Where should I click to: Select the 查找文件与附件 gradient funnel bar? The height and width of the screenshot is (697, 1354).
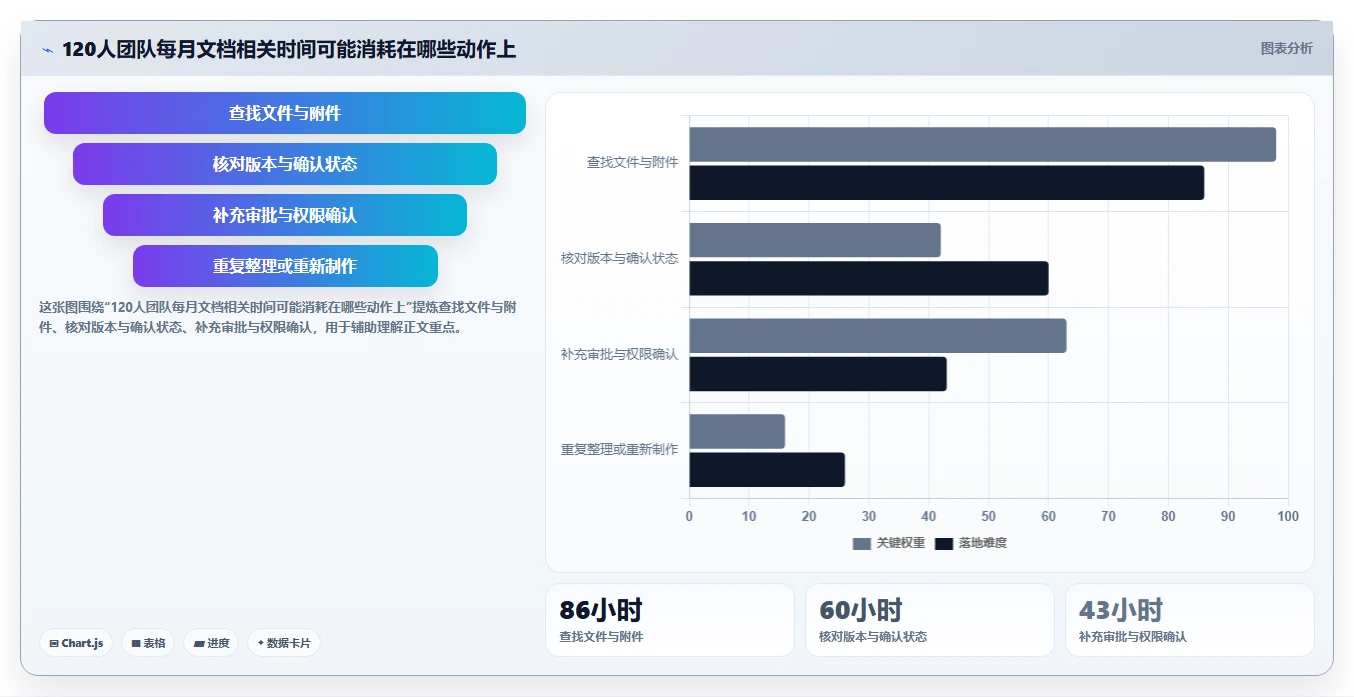pos(285,113)
